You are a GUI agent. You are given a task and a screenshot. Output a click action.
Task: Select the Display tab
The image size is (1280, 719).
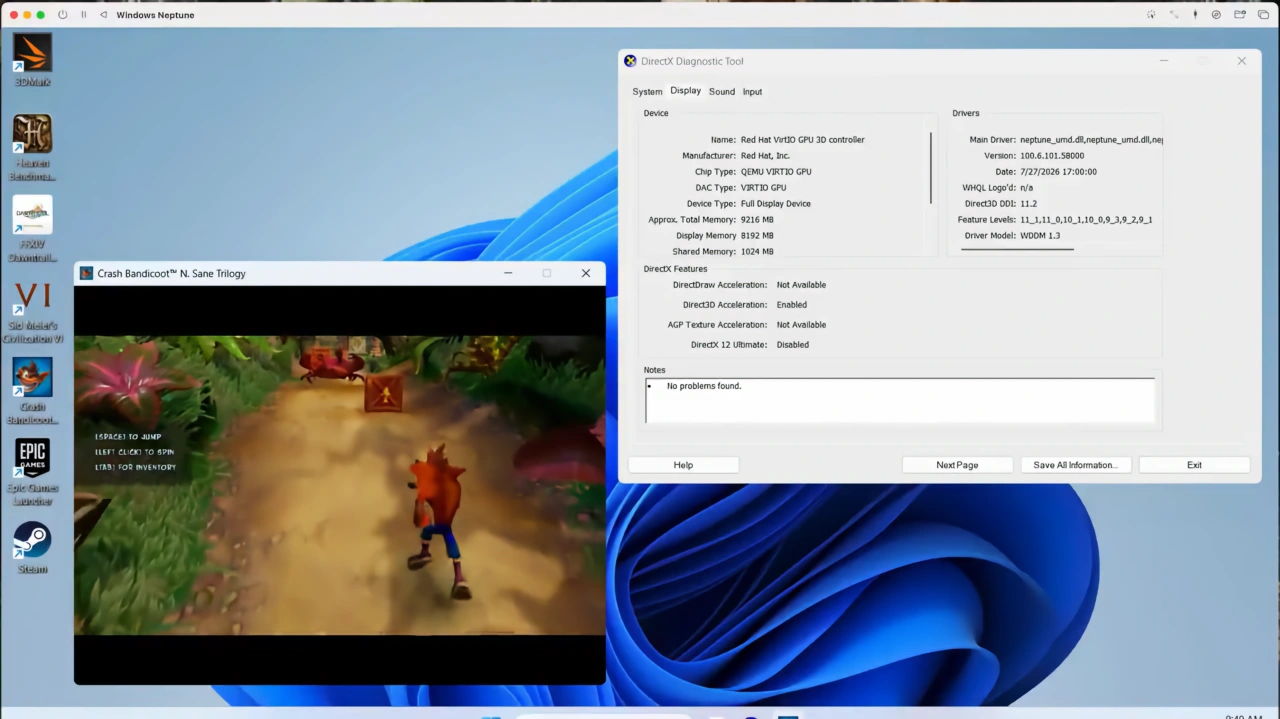click(685, 91)
